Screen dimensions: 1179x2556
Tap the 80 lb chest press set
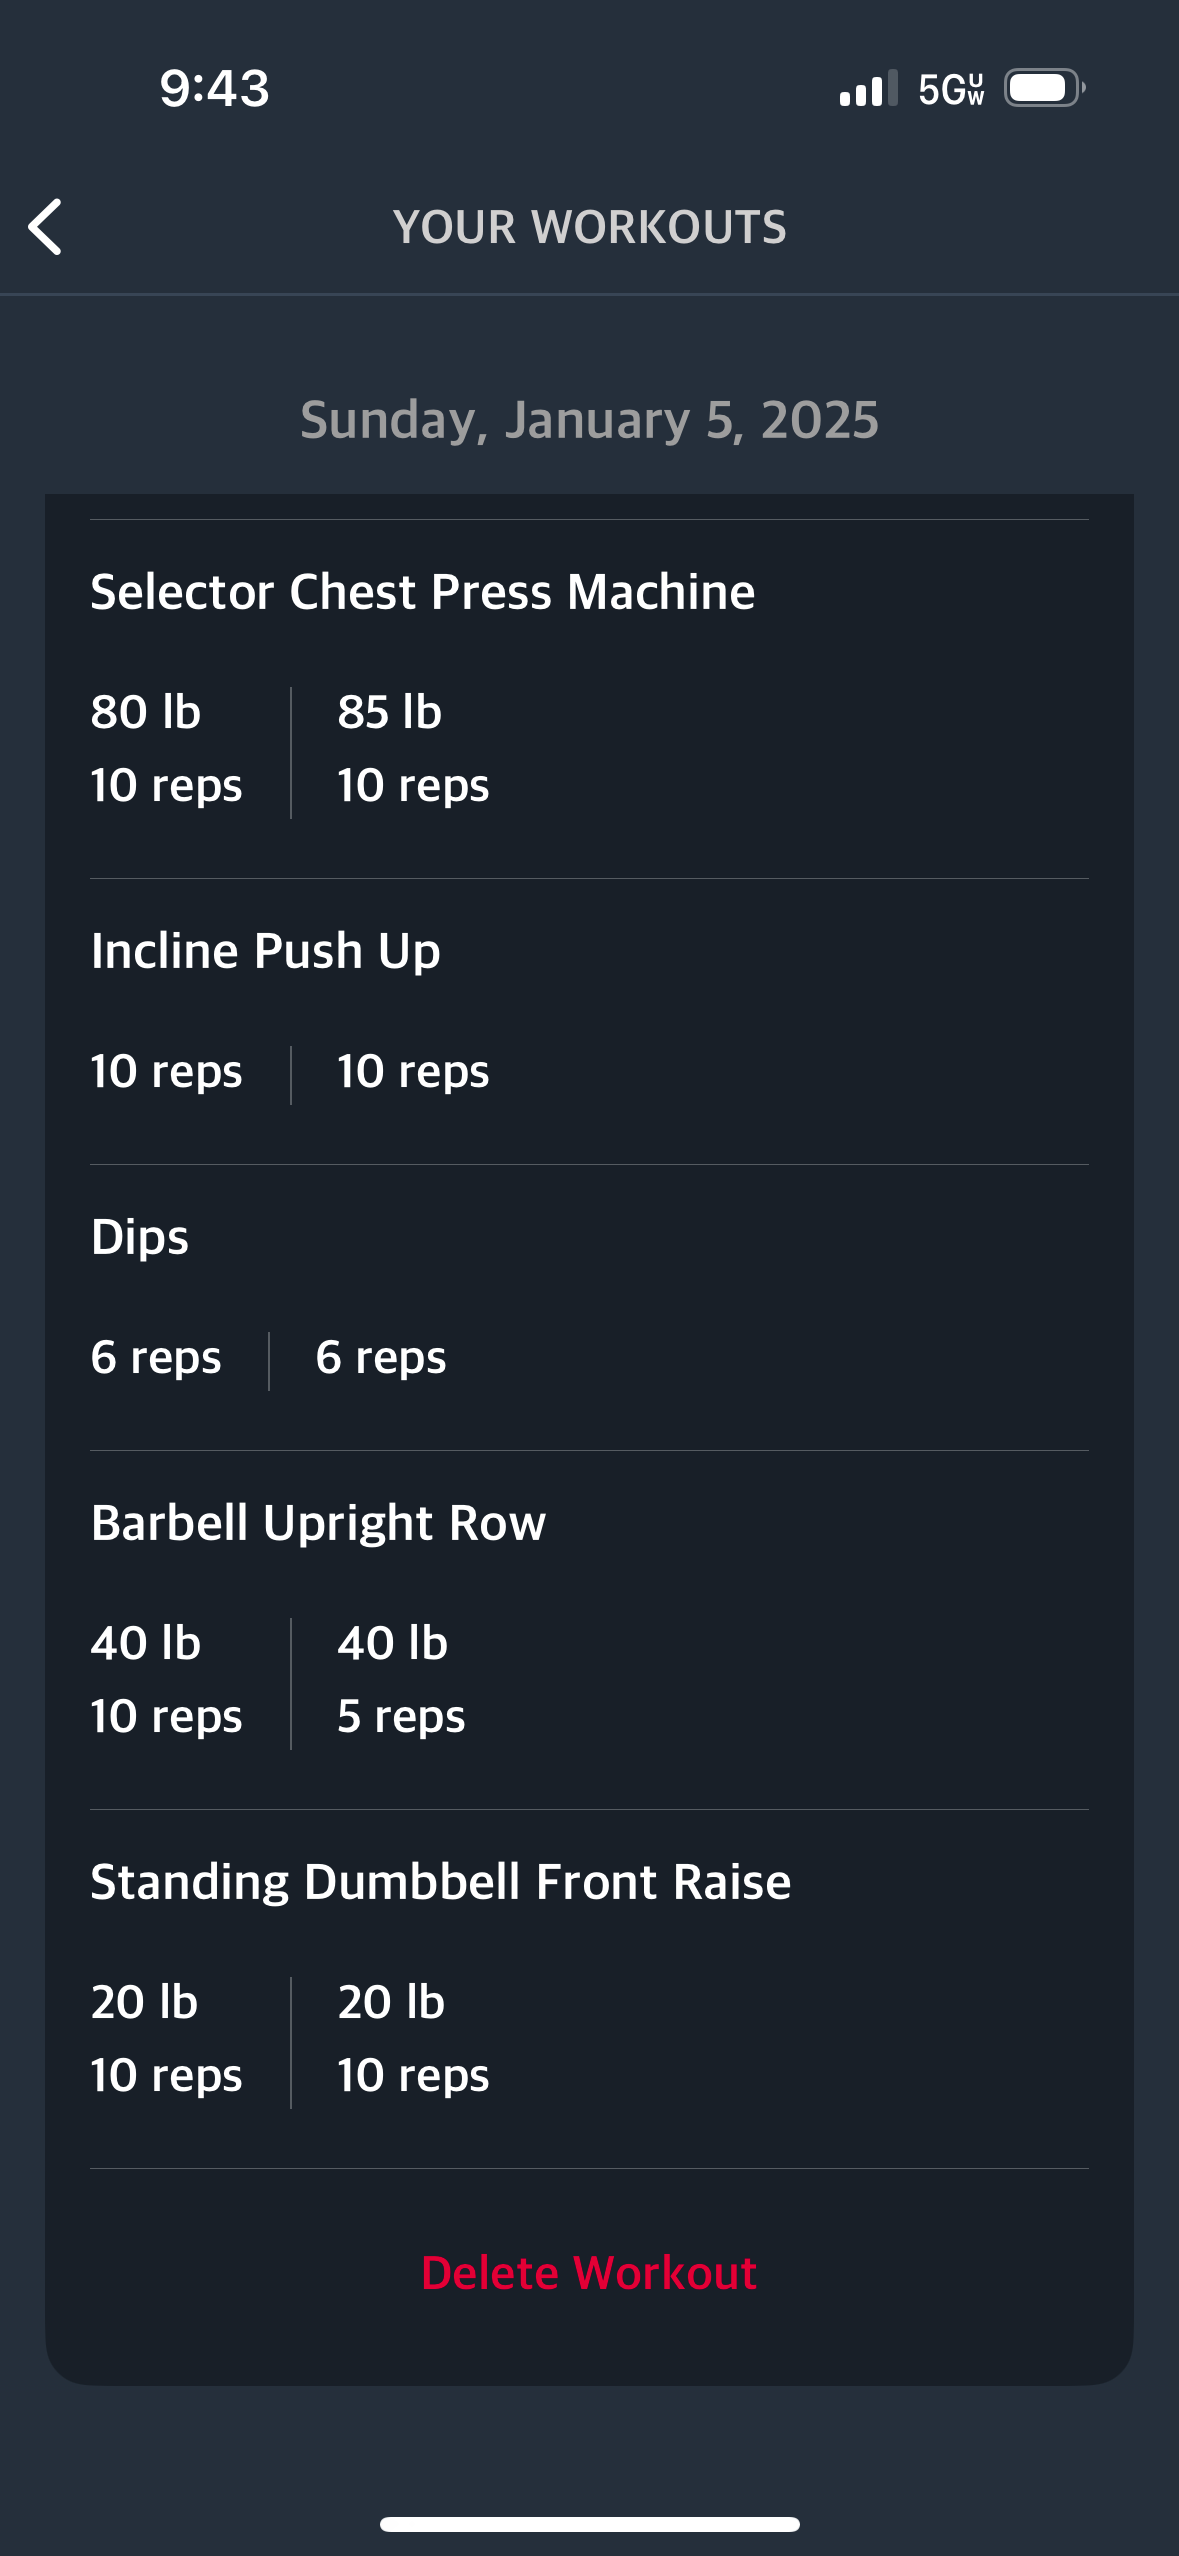[x=167, y=748]
